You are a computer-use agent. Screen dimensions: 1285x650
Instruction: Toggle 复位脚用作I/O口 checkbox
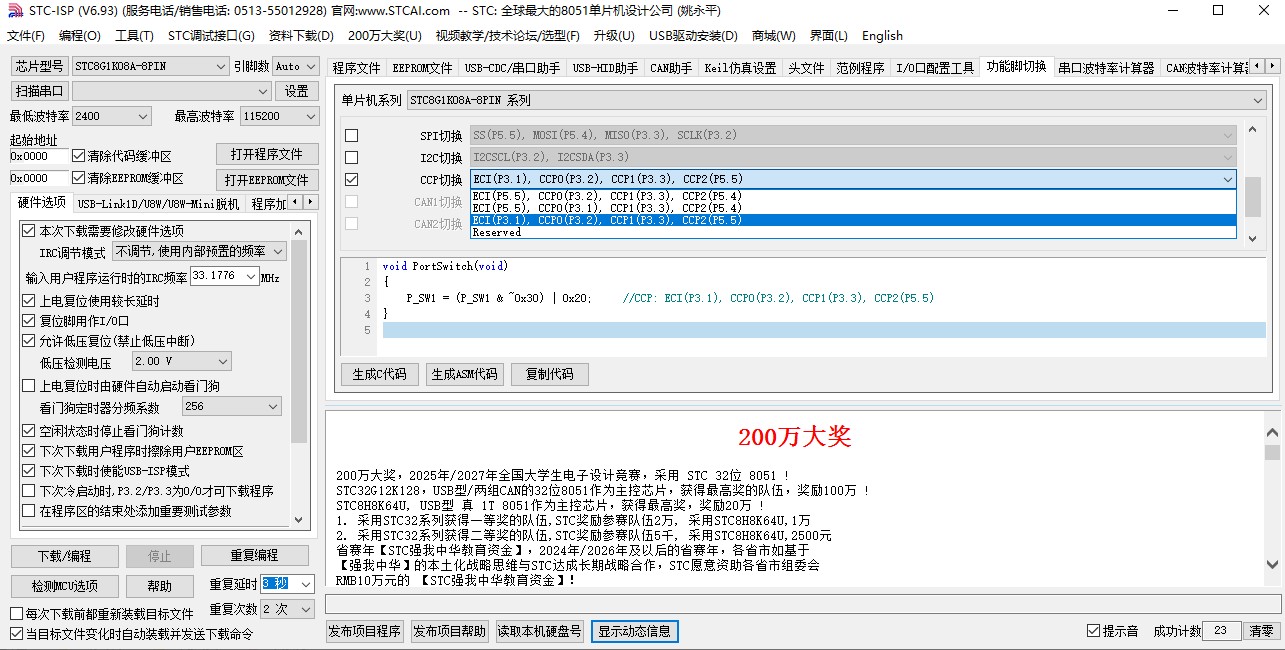point(28,321)
